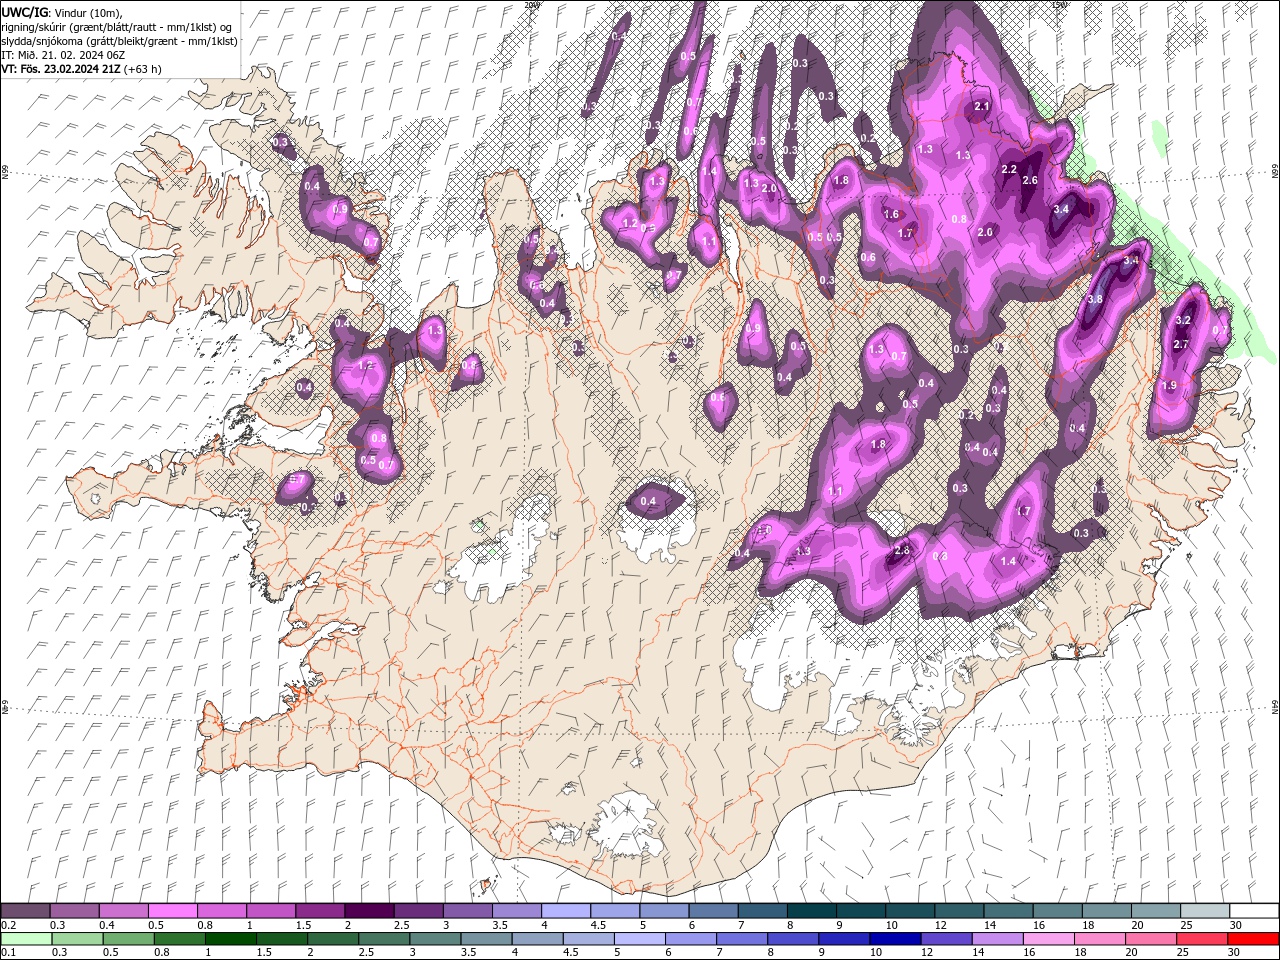1280x960 pixels.
Task: Click the 0.4 value over the central glacier
Action: tap(648, 501)
